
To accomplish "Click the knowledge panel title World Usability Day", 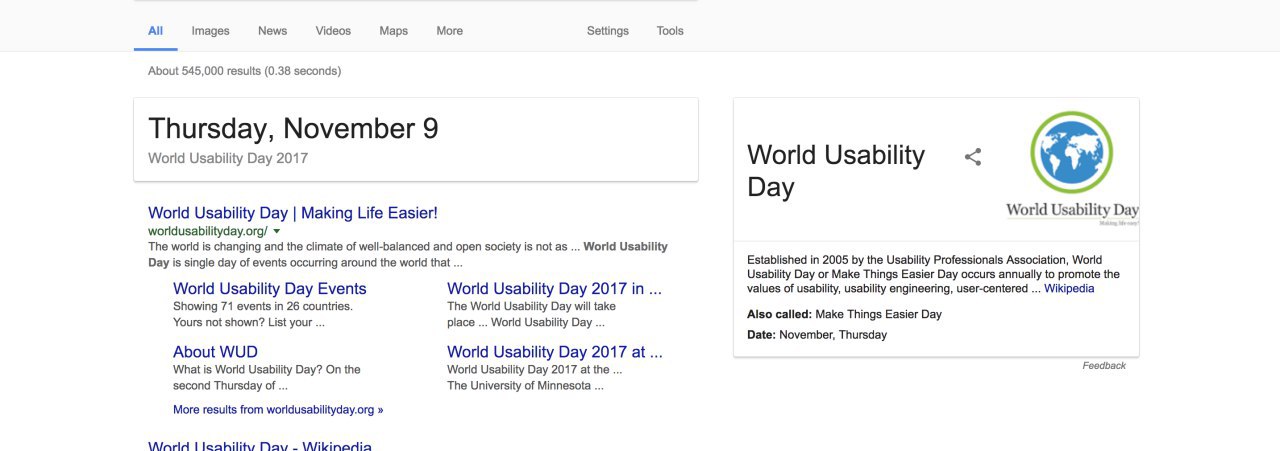I will tap(836, 171).
